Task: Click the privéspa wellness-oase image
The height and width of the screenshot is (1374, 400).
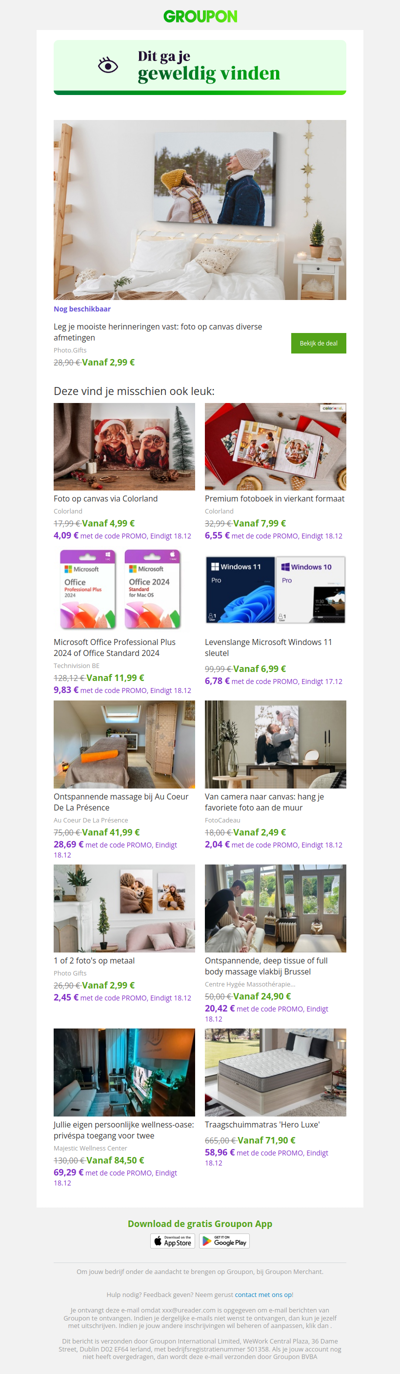Action: [x=124, y=1072]
